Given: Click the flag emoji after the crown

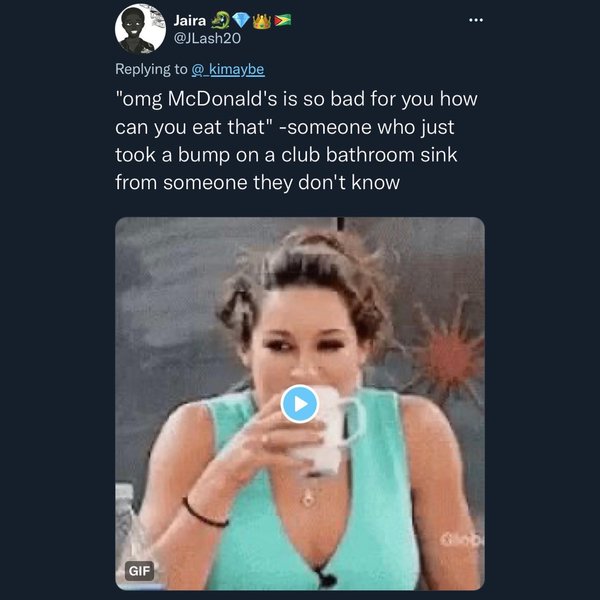Looking at the screenshot, I should pos(283,20).
